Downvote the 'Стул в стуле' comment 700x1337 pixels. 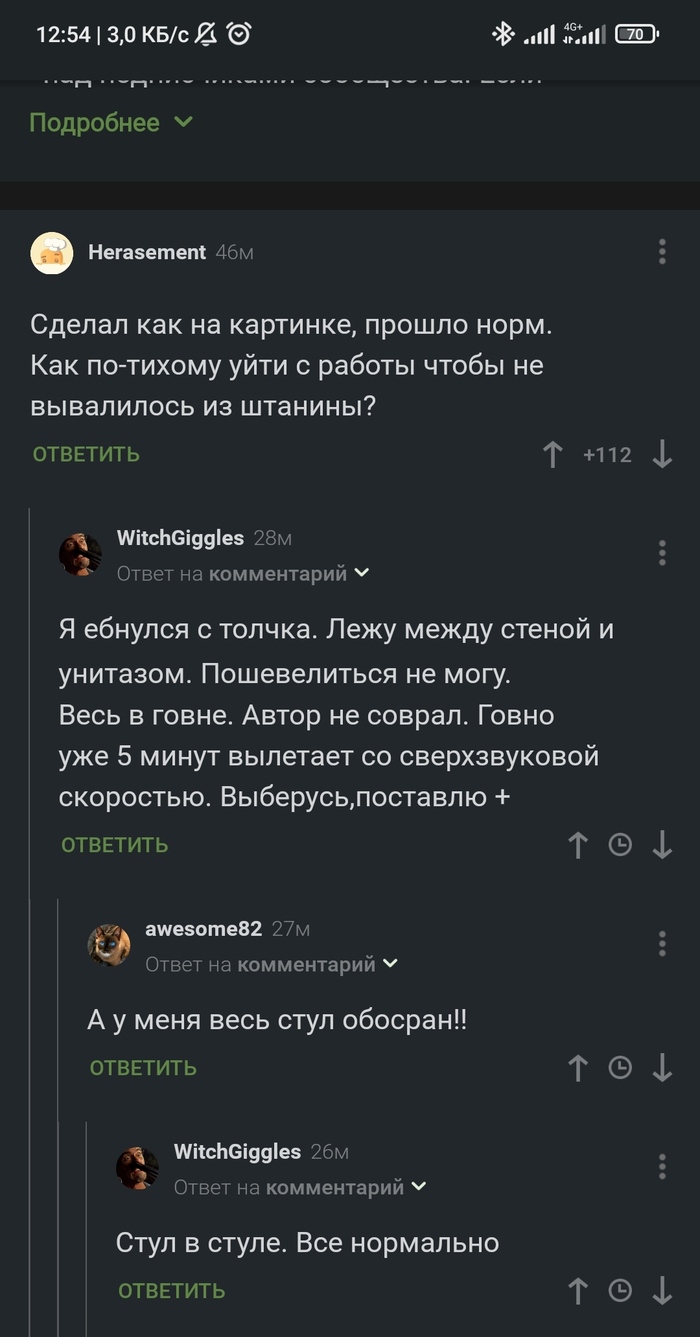[x=662, y=1291]
